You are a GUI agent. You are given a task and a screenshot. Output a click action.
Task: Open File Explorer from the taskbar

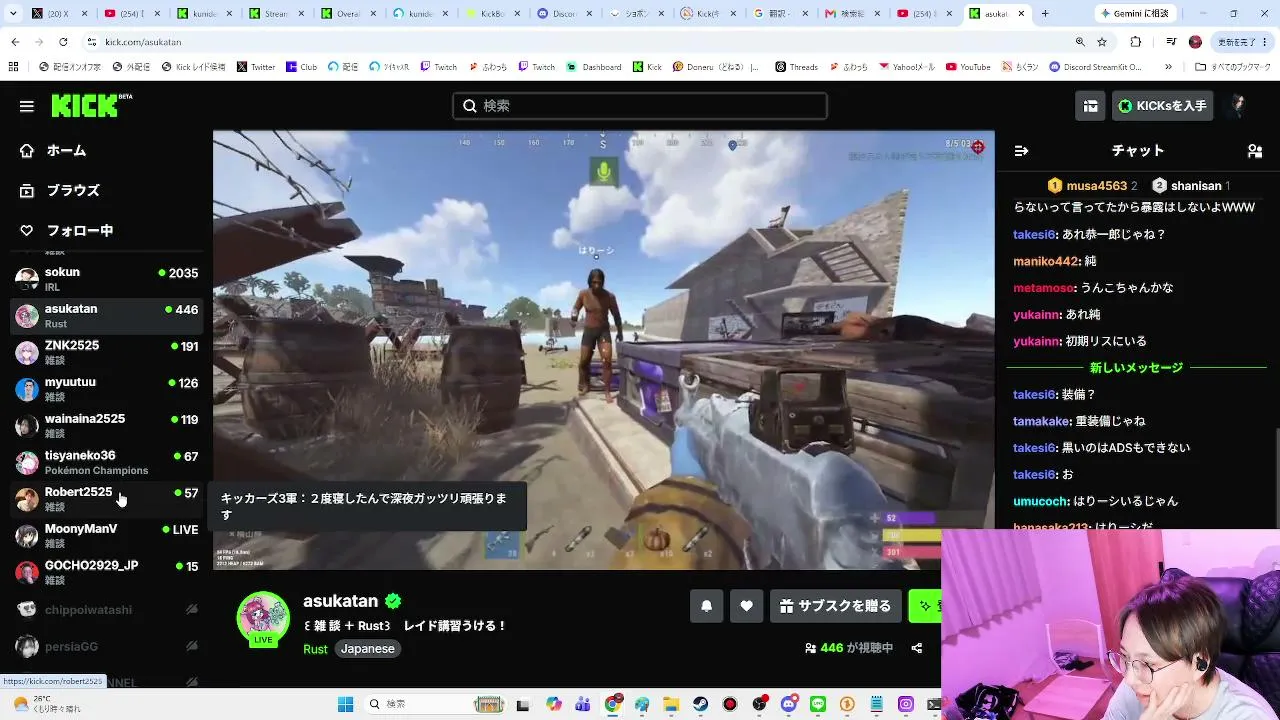pyautogui.click(x=671, y=704)
